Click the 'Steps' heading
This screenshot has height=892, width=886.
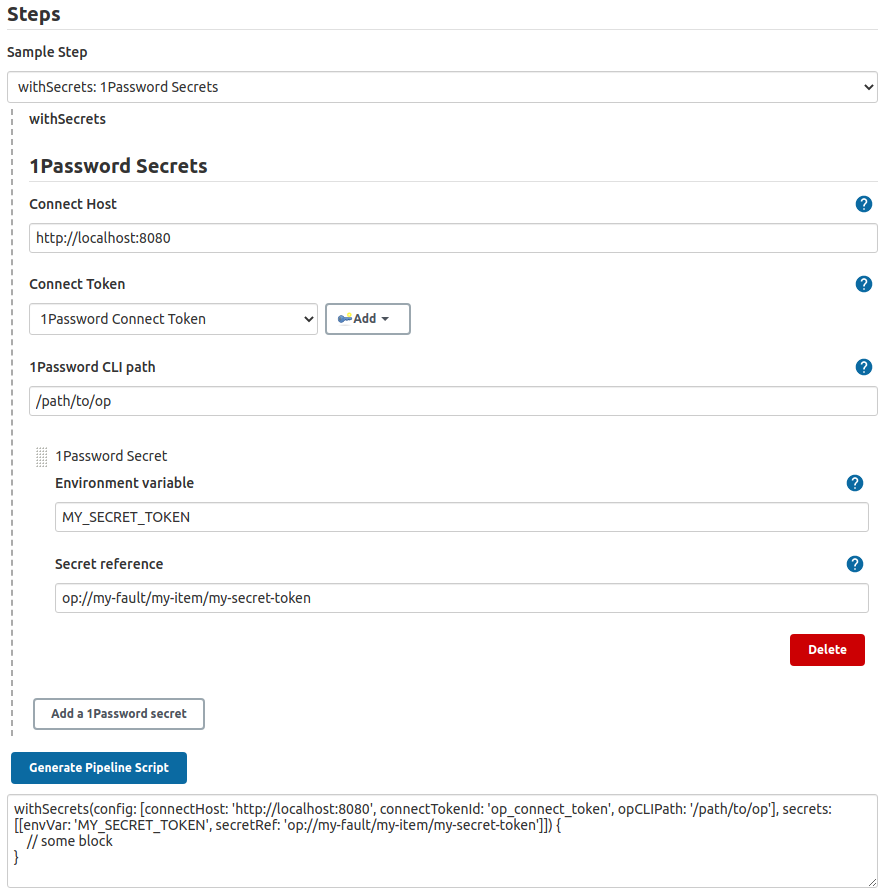click(34, 14)
